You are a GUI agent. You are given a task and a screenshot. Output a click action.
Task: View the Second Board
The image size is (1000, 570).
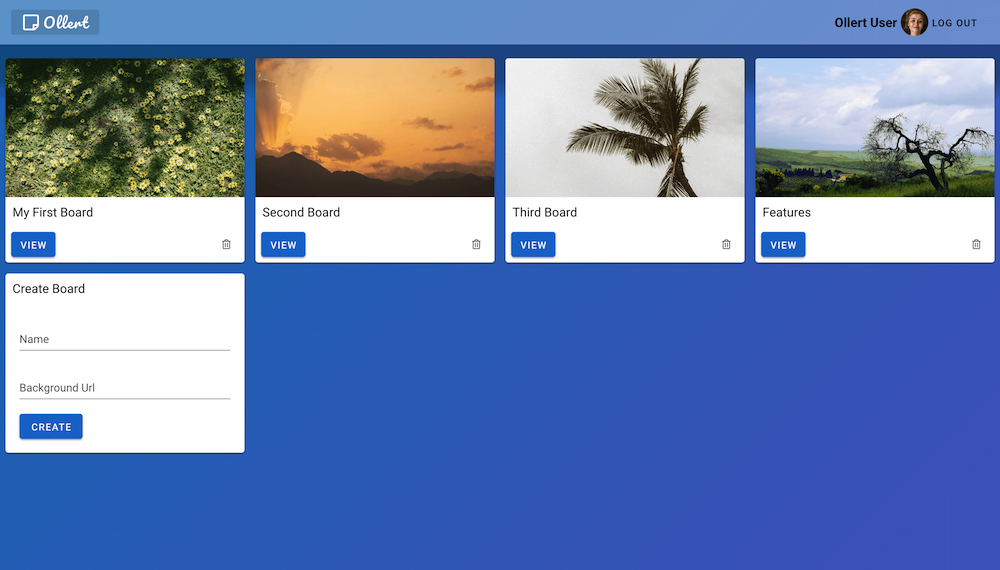[283, 245]
